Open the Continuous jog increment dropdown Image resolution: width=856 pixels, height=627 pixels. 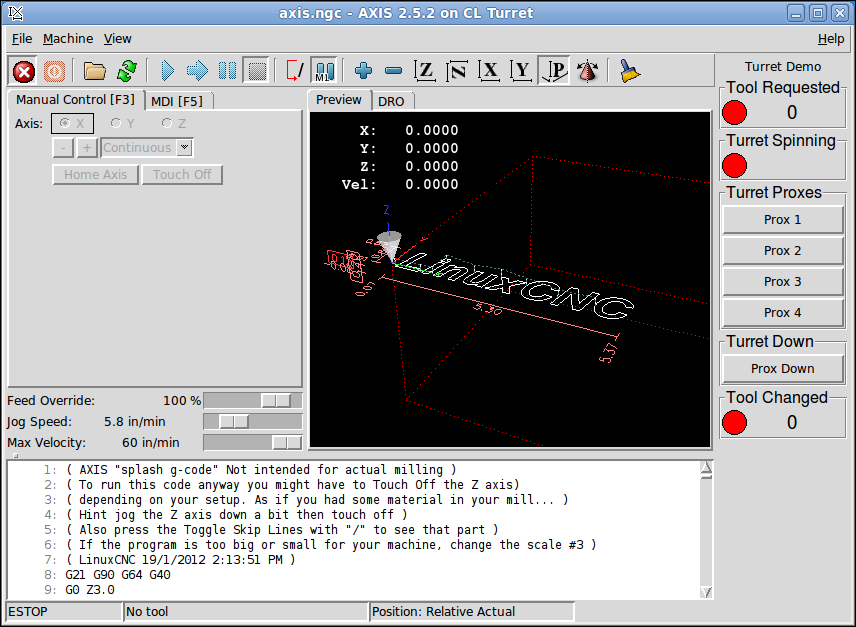point(185,147)
